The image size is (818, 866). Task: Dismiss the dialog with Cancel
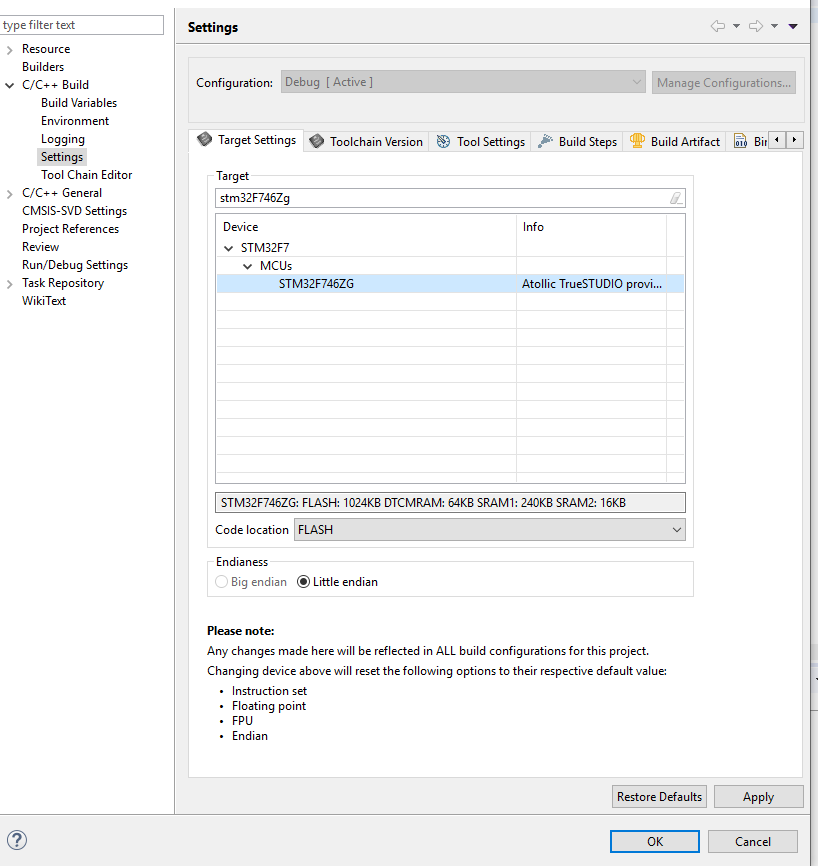tap(752, 841)
